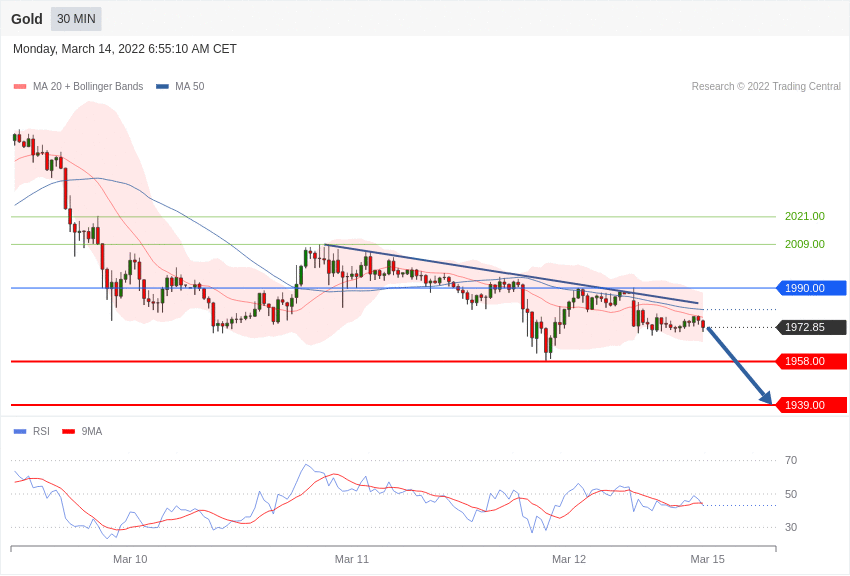
Task: Click the MA 50 legend color swatch
Action: [162, 87]
